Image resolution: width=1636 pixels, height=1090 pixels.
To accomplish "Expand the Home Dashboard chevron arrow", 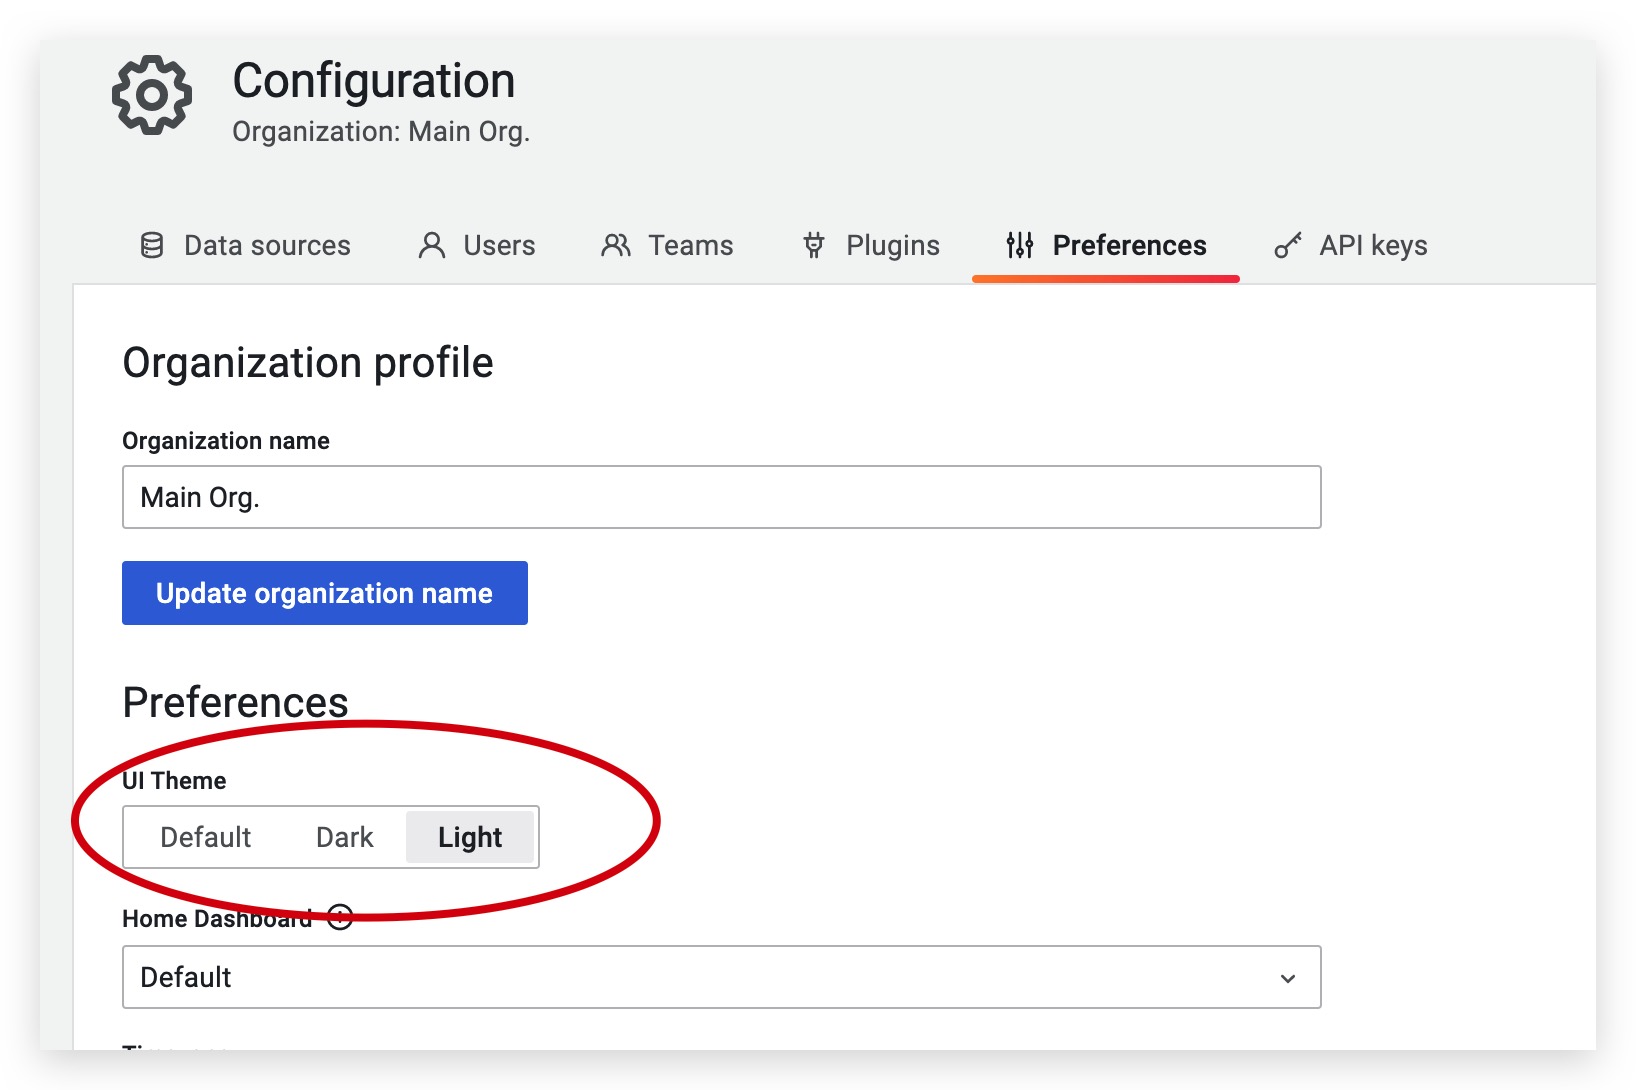I will coord(1288,978).
